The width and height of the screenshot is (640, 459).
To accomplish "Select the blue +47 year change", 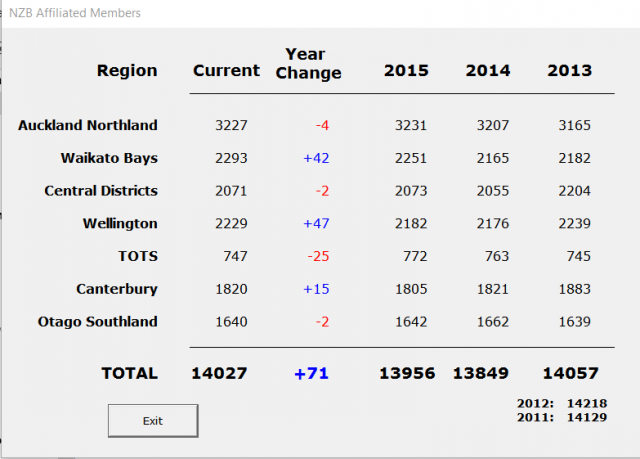I will point(316,224).
